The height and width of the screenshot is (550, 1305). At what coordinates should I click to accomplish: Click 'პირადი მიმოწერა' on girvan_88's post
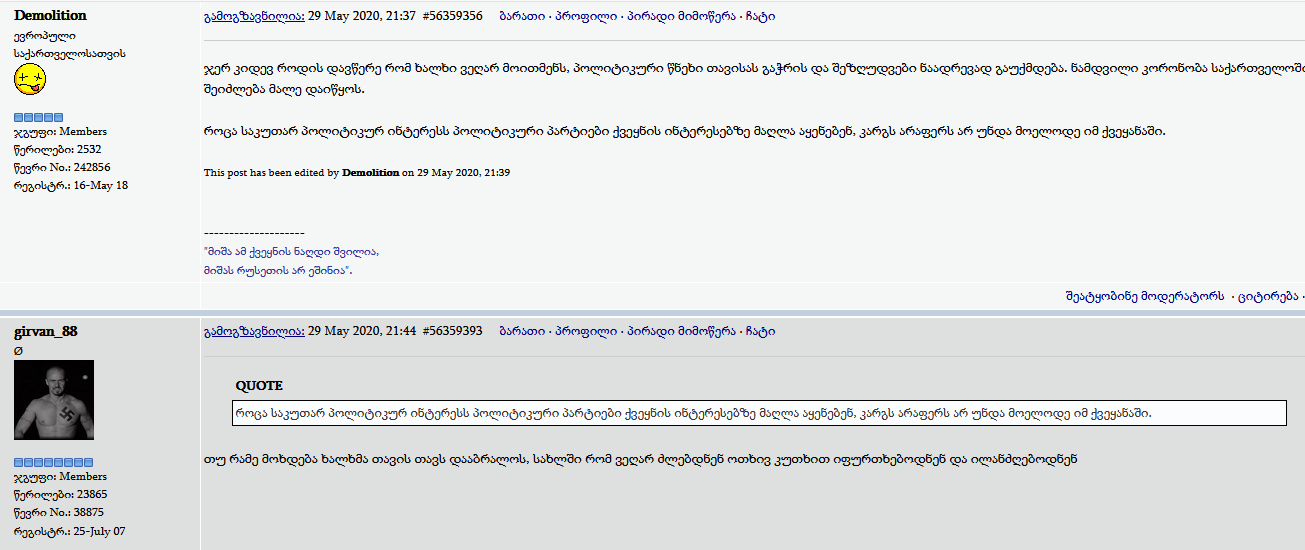coord(681,331)
